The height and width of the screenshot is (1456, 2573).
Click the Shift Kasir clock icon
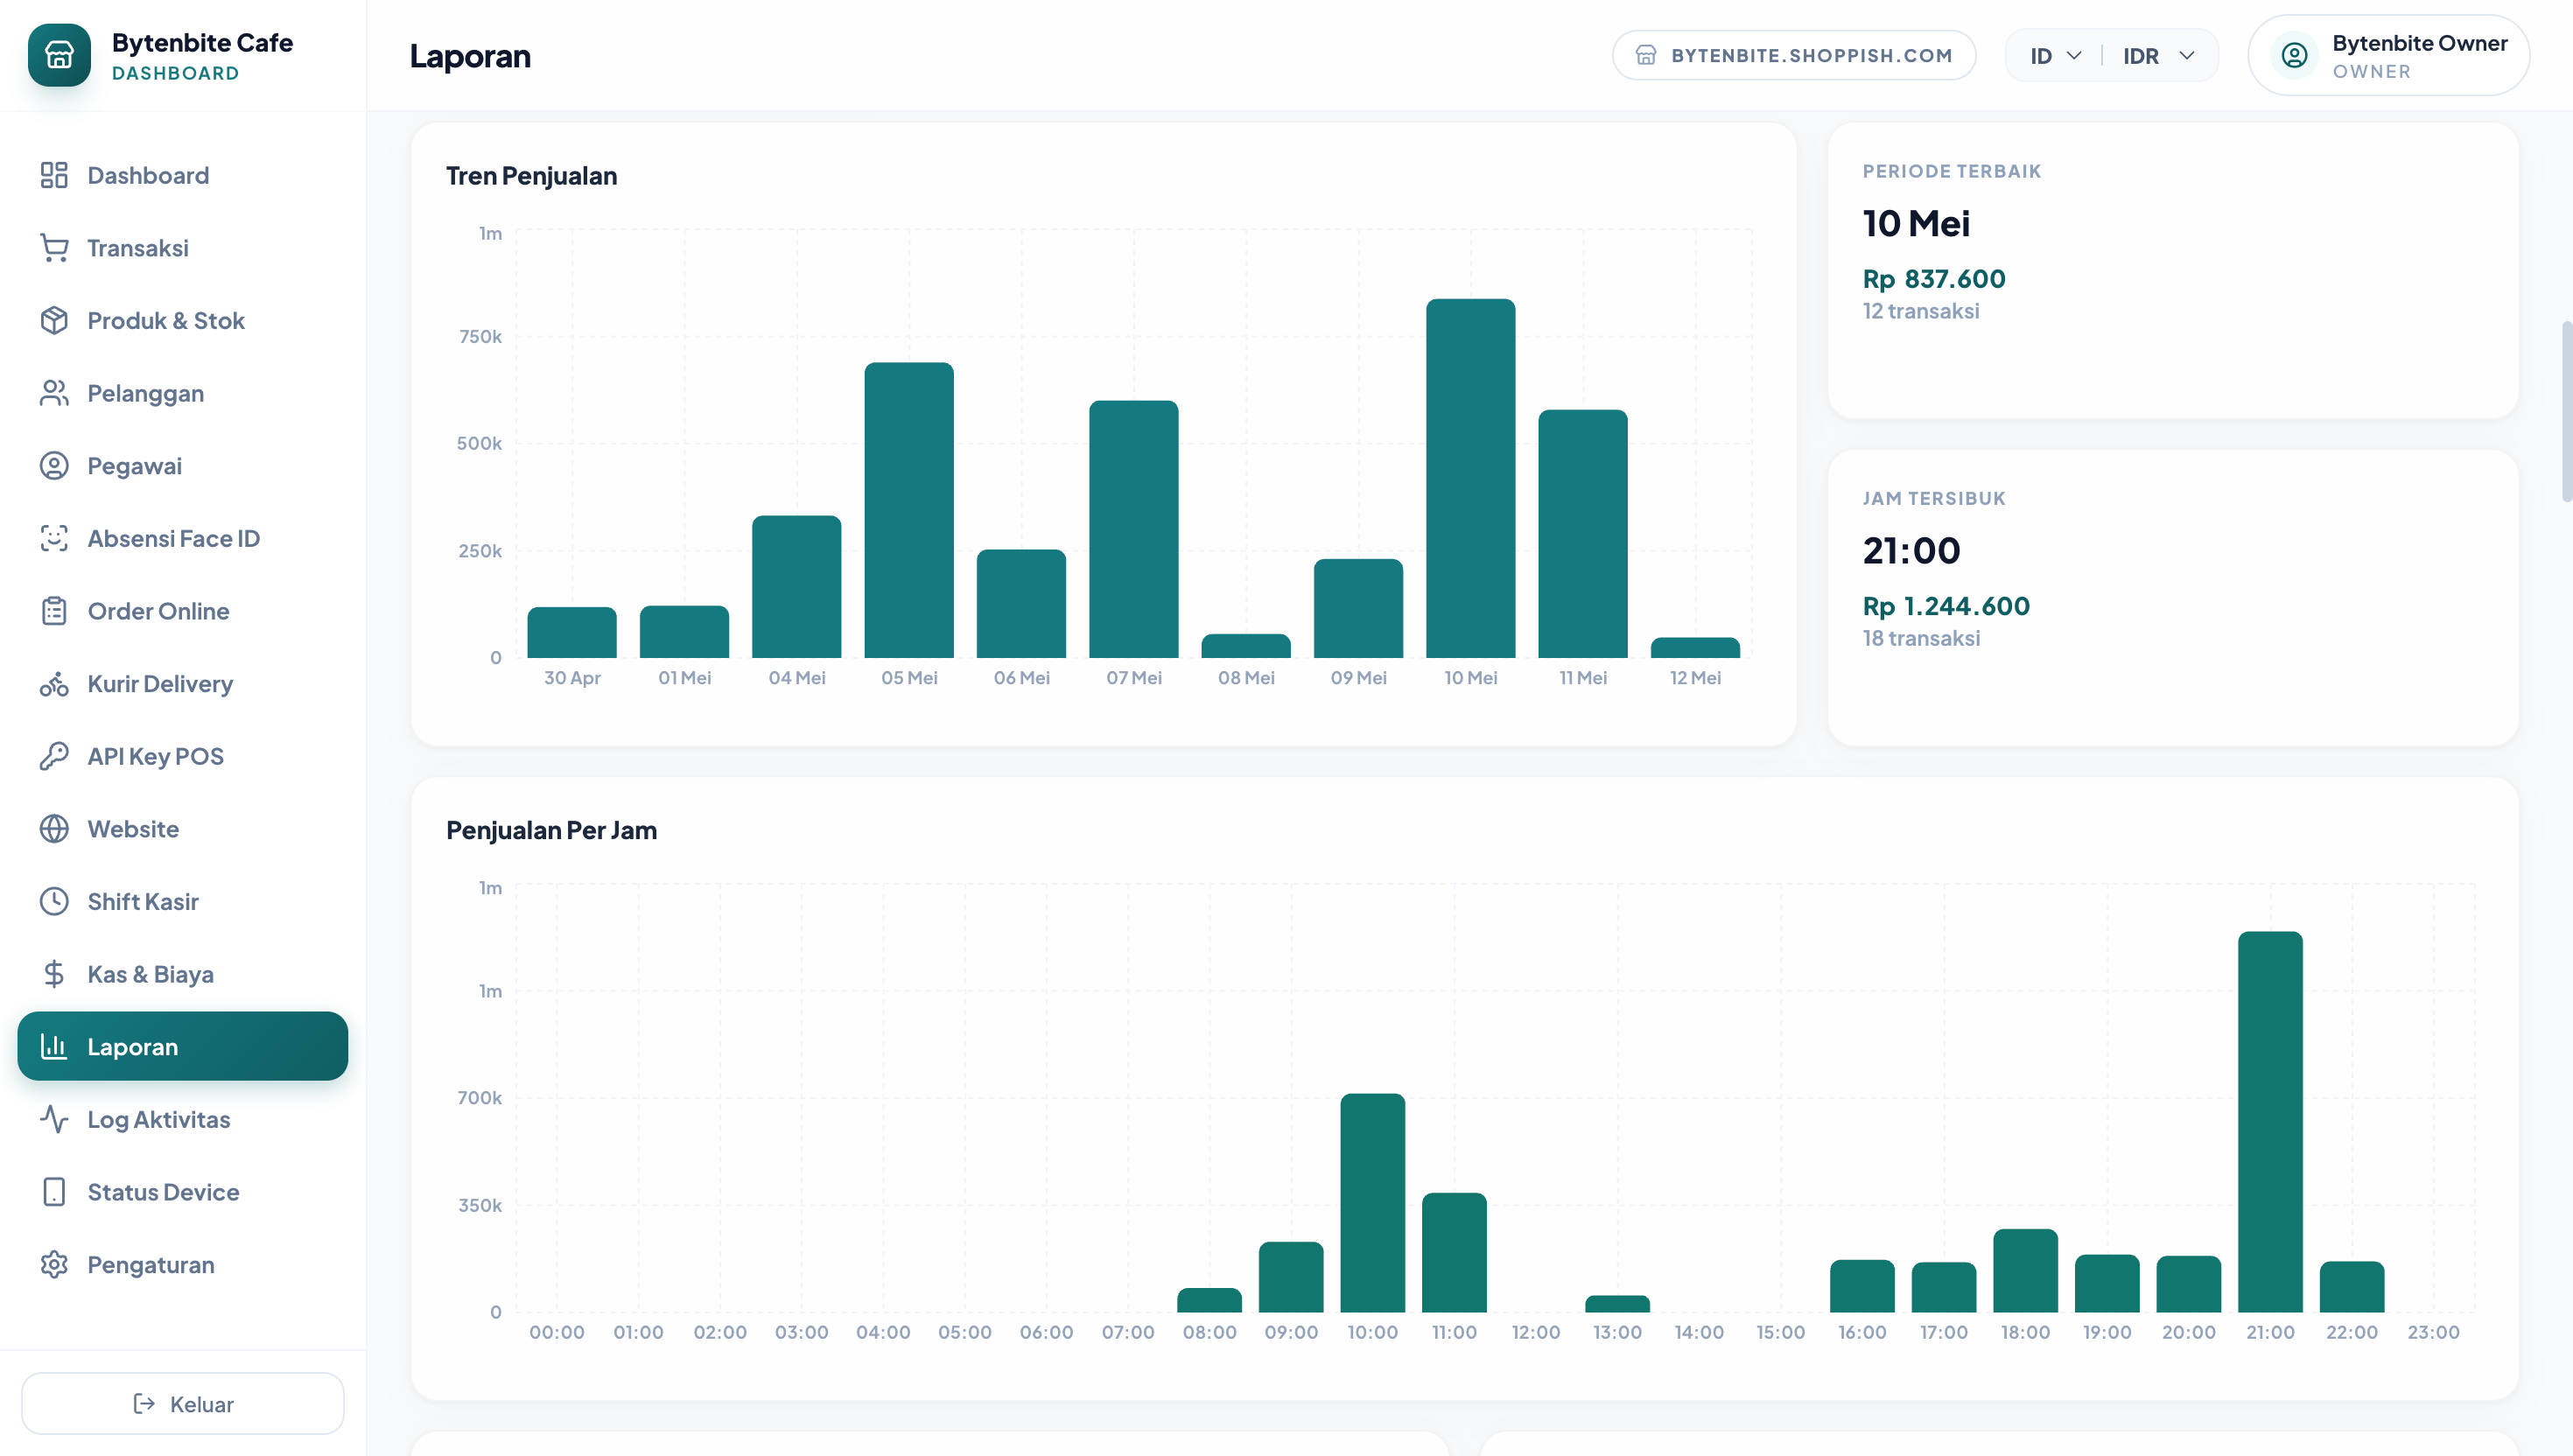(54, 901)
